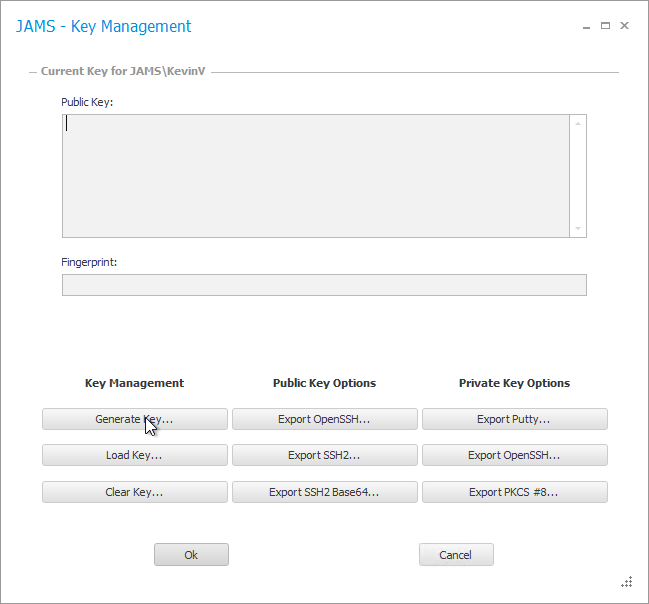This screenshot has height=604, width=649.
Task: Minimize the JAMS Key Management window
Action: click(x=586, y=26)
